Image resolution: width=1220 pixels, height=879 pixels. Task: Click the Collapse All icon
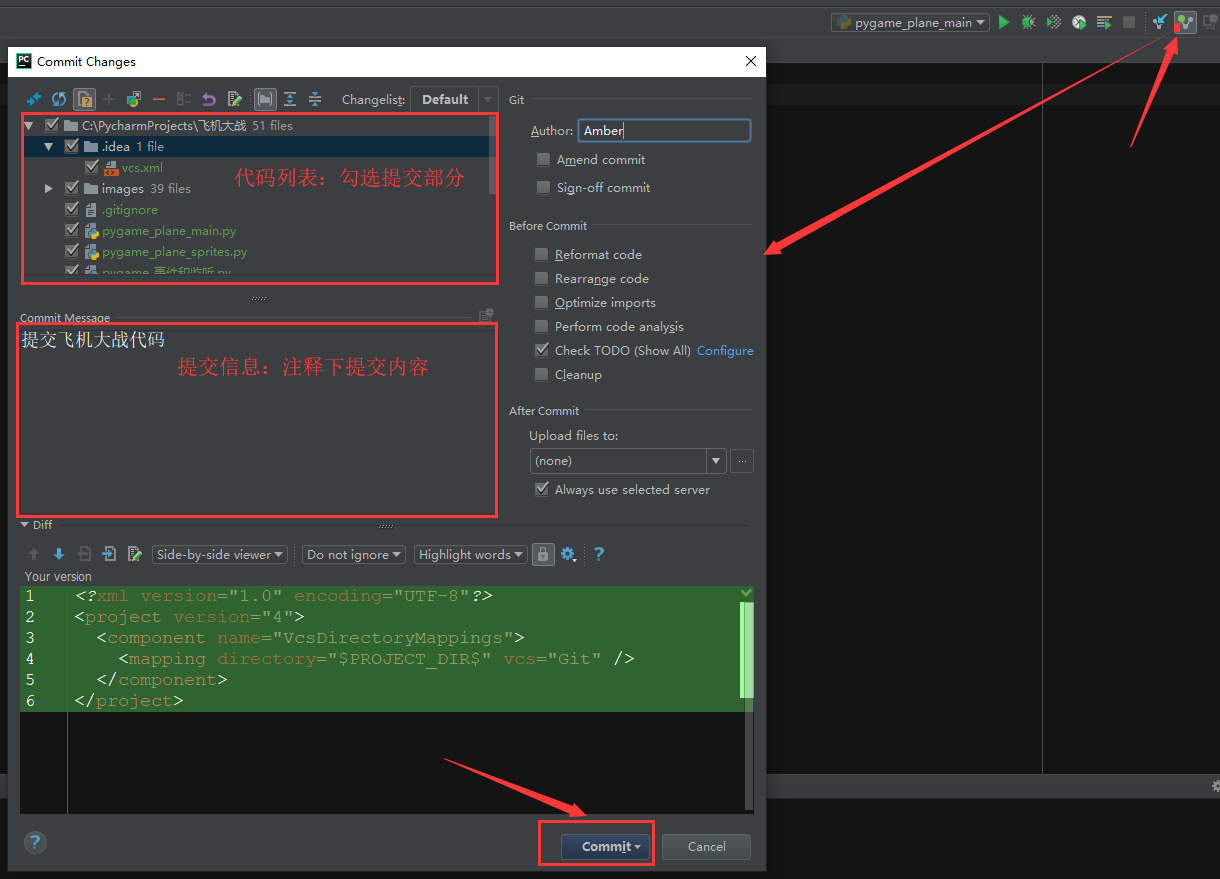click(315, 99)
